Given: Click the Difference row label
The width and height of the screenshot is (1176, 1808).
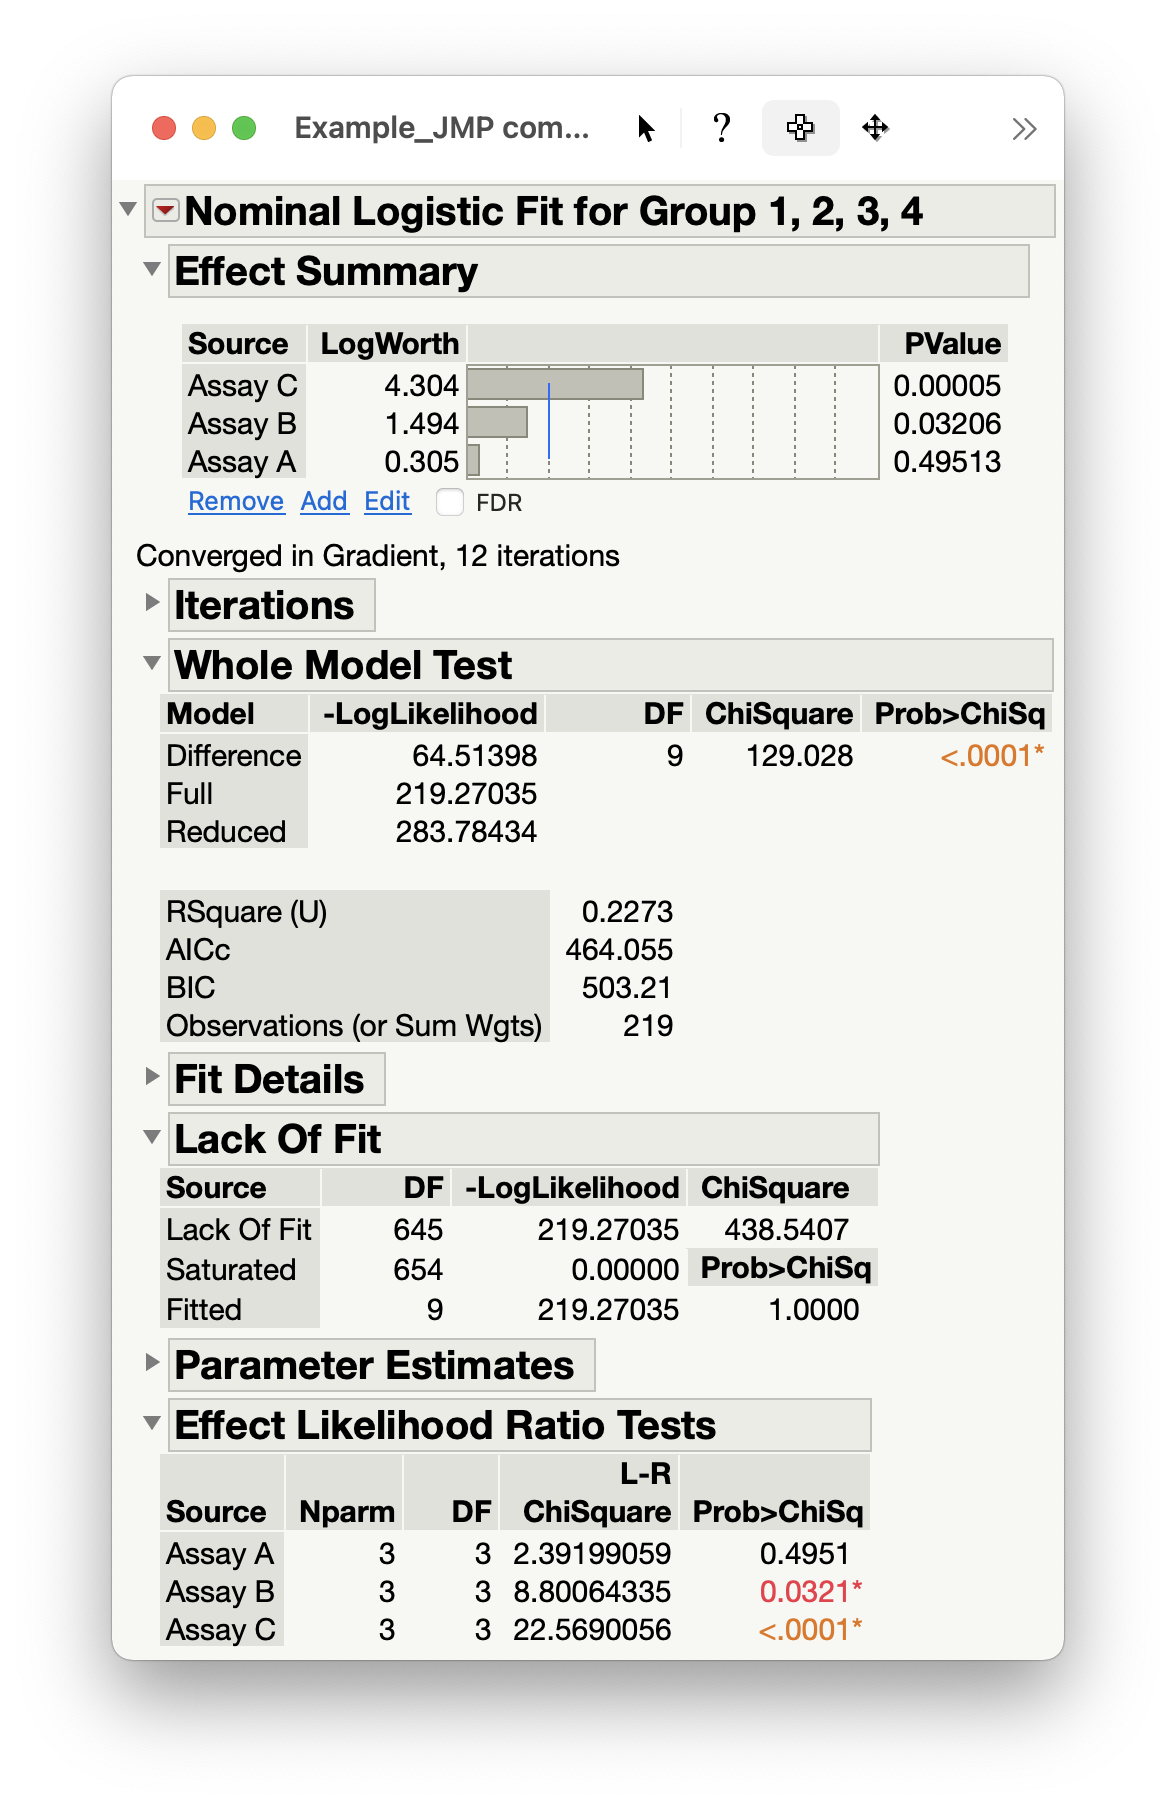Looking at the screenshot, I should pyautogui.click(x=234, y=756).
